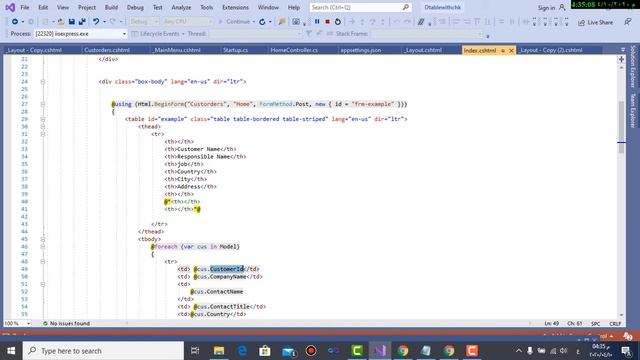This screenshot has width=640, height=360.
Task: Click the Type here to search box
Action: click(103, 351)
